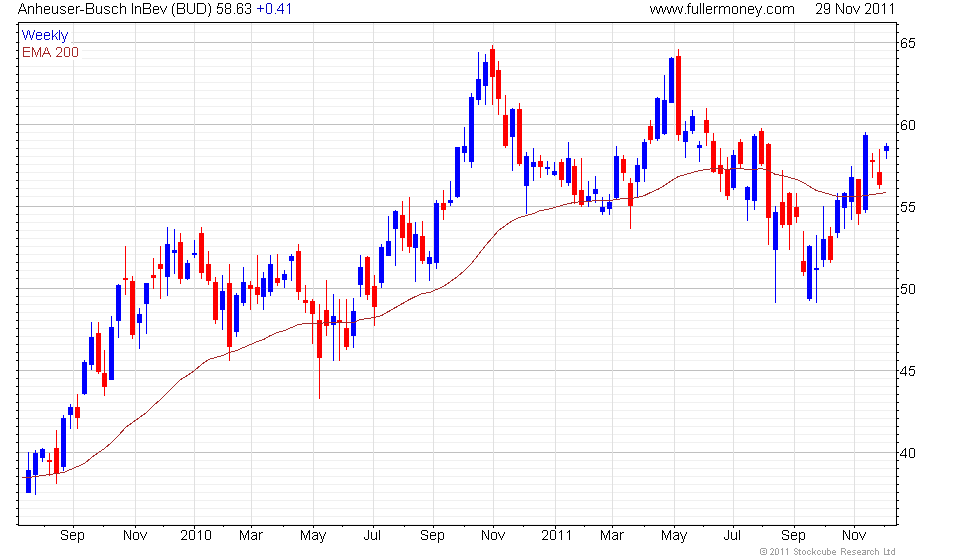Click the 'EMA 200' legend label
This screenshot has height=560, width=980.
click(x=50, y=52)
